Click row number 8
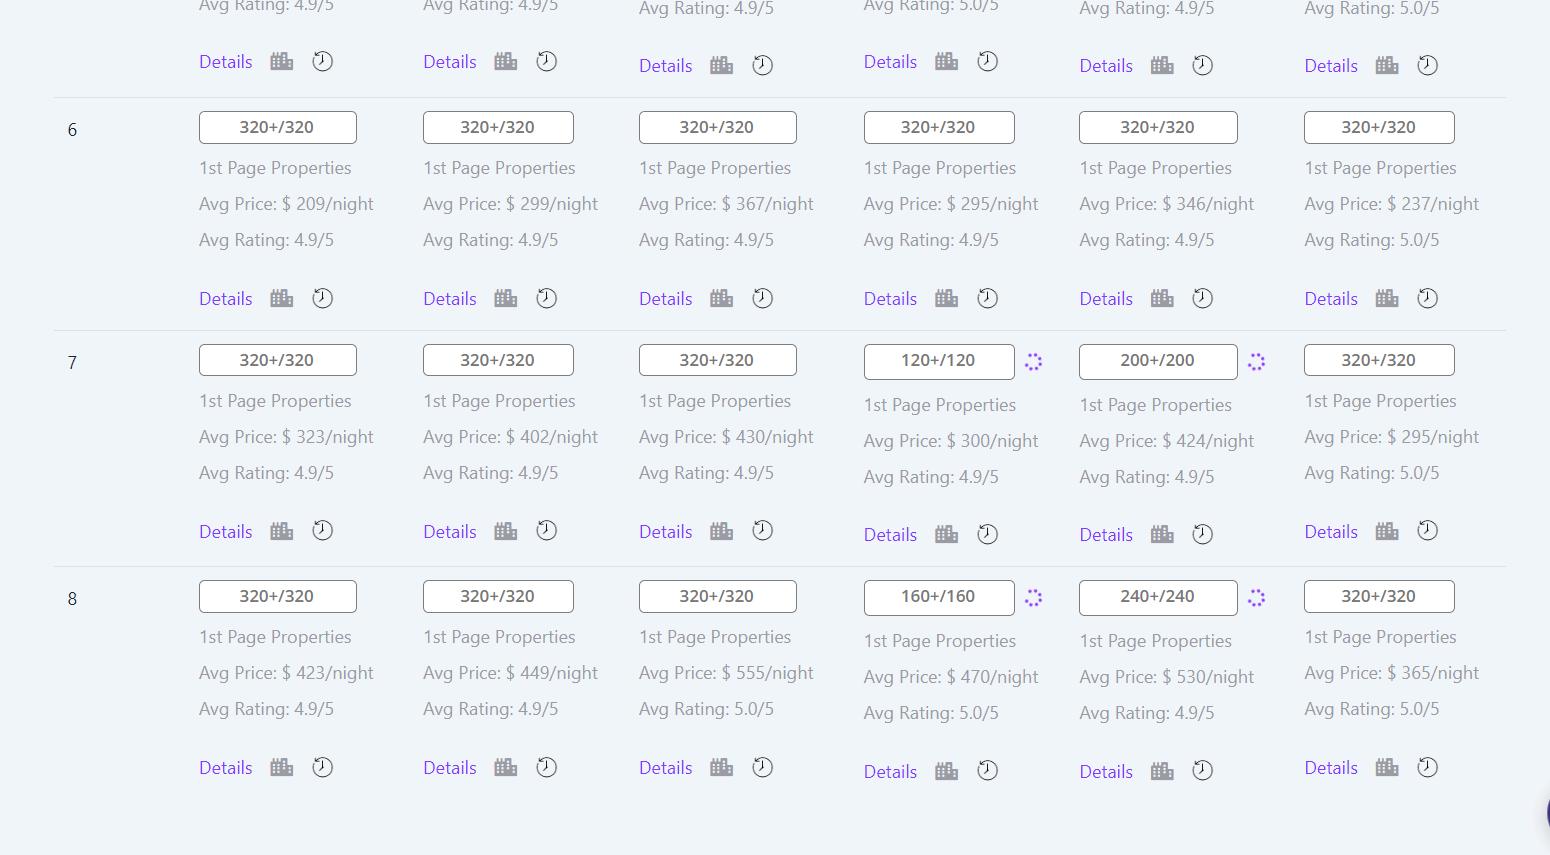Image resolution: width=1550 pixels, height=855 pixels. 72,599
